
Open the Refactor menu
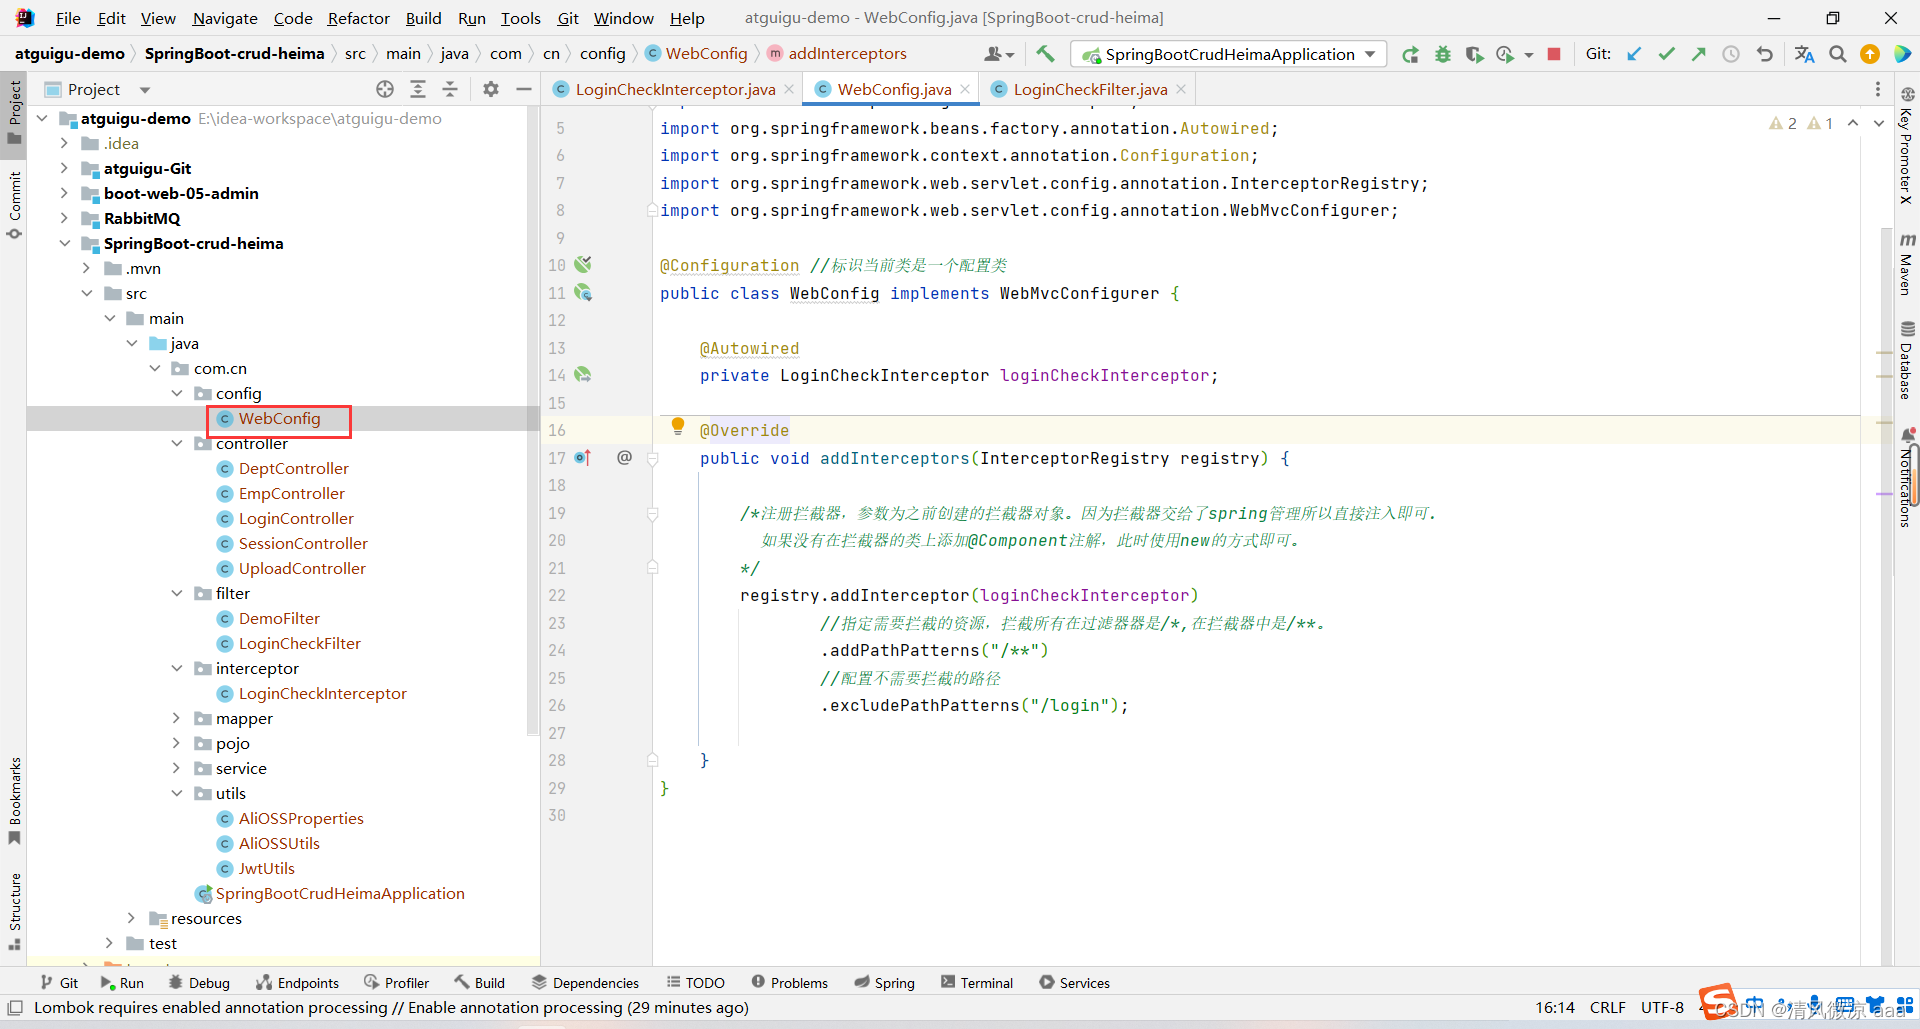click(358, 18)
